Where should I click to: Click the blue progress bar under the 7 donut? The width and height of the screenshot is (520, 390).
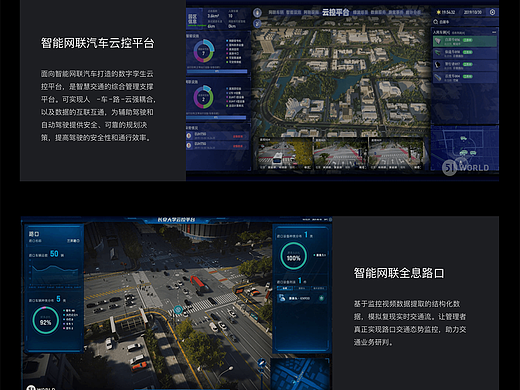click(217, 71)
